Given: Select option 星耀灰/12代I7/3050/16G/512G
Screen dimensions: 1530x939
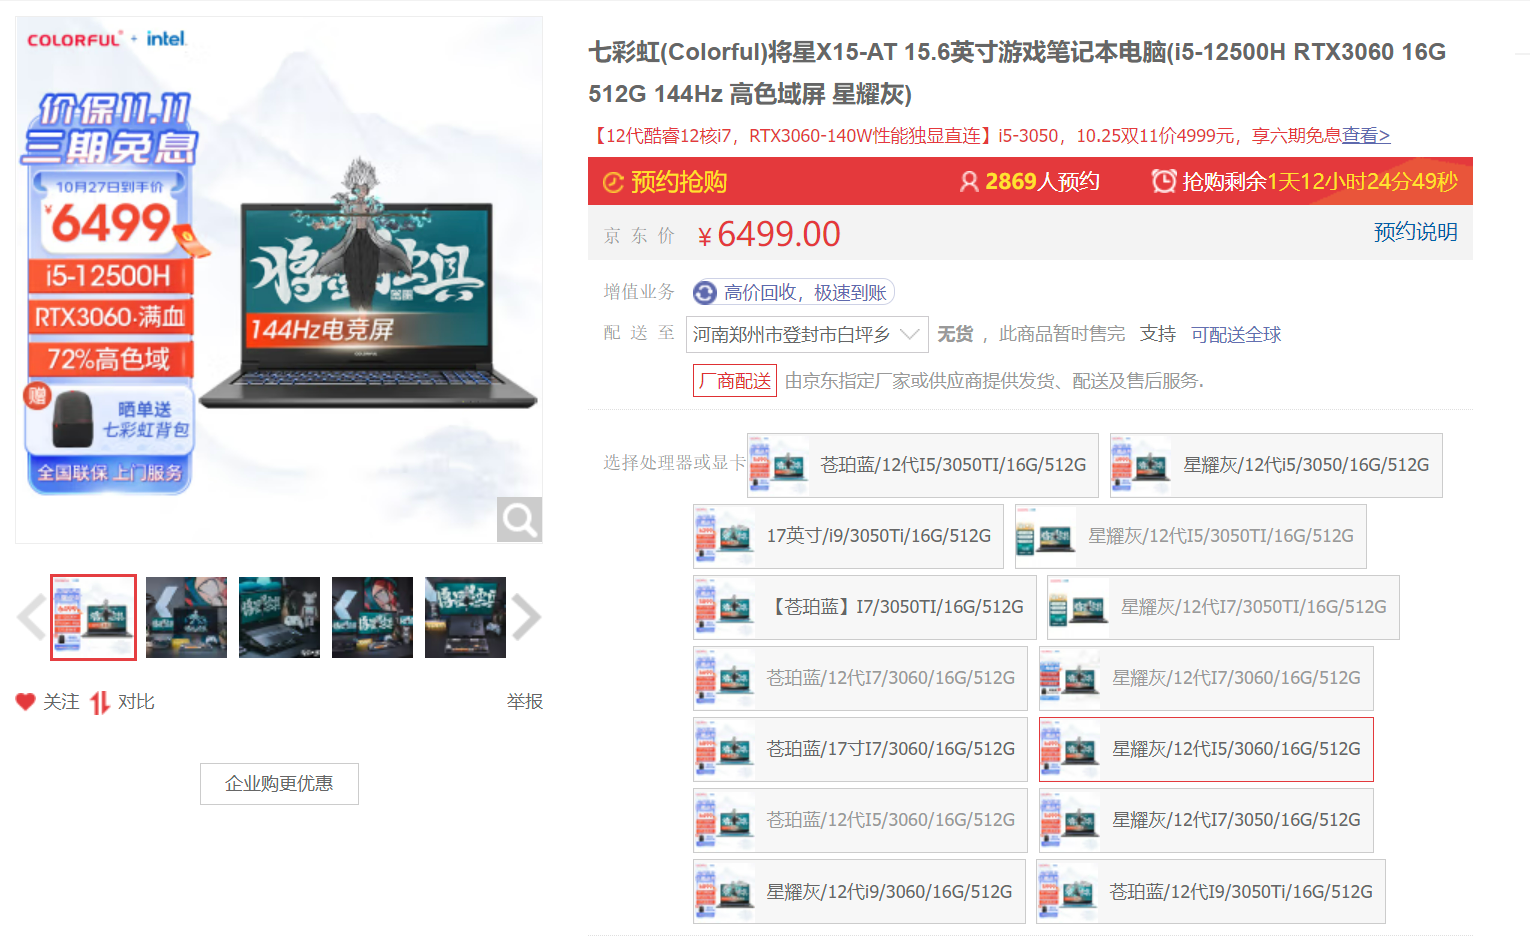Looking at the screenshot, I should point(1206,820).
